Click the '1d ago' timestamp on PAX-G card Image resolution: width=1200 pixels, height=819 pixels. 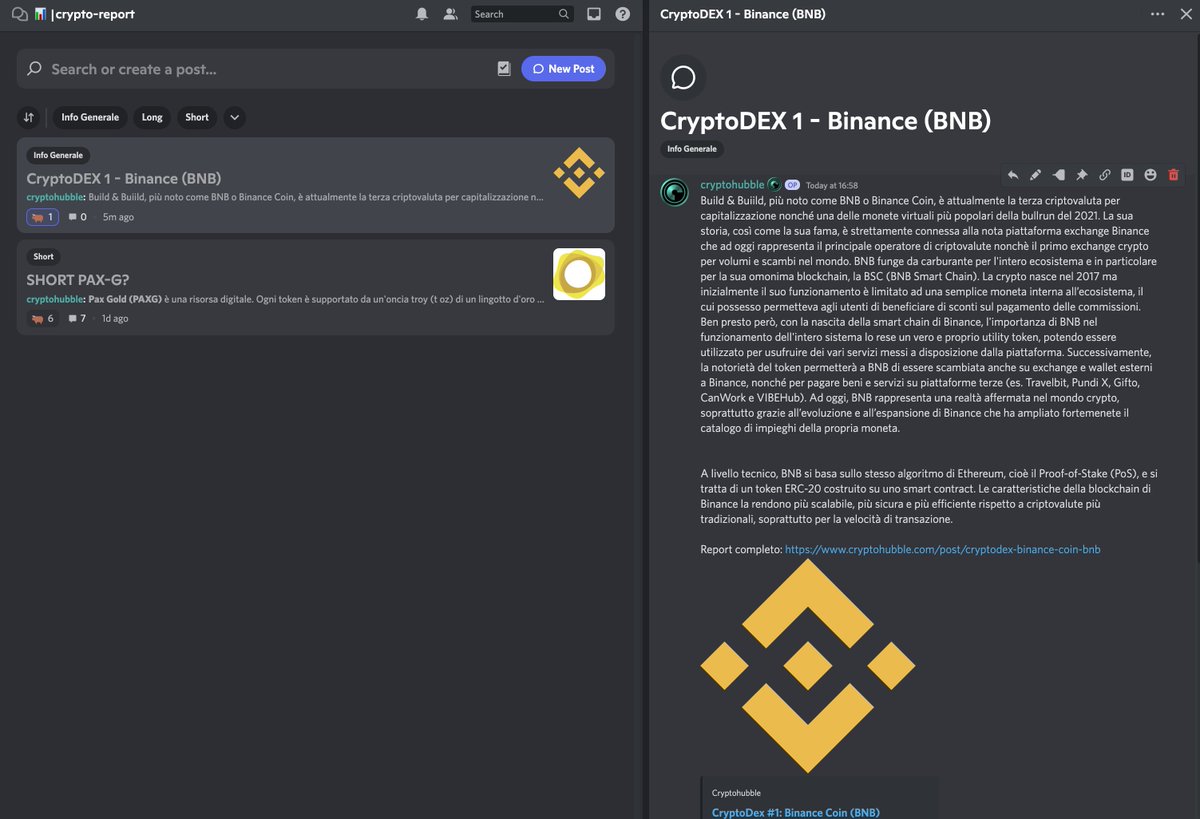[x=115, y=318]
